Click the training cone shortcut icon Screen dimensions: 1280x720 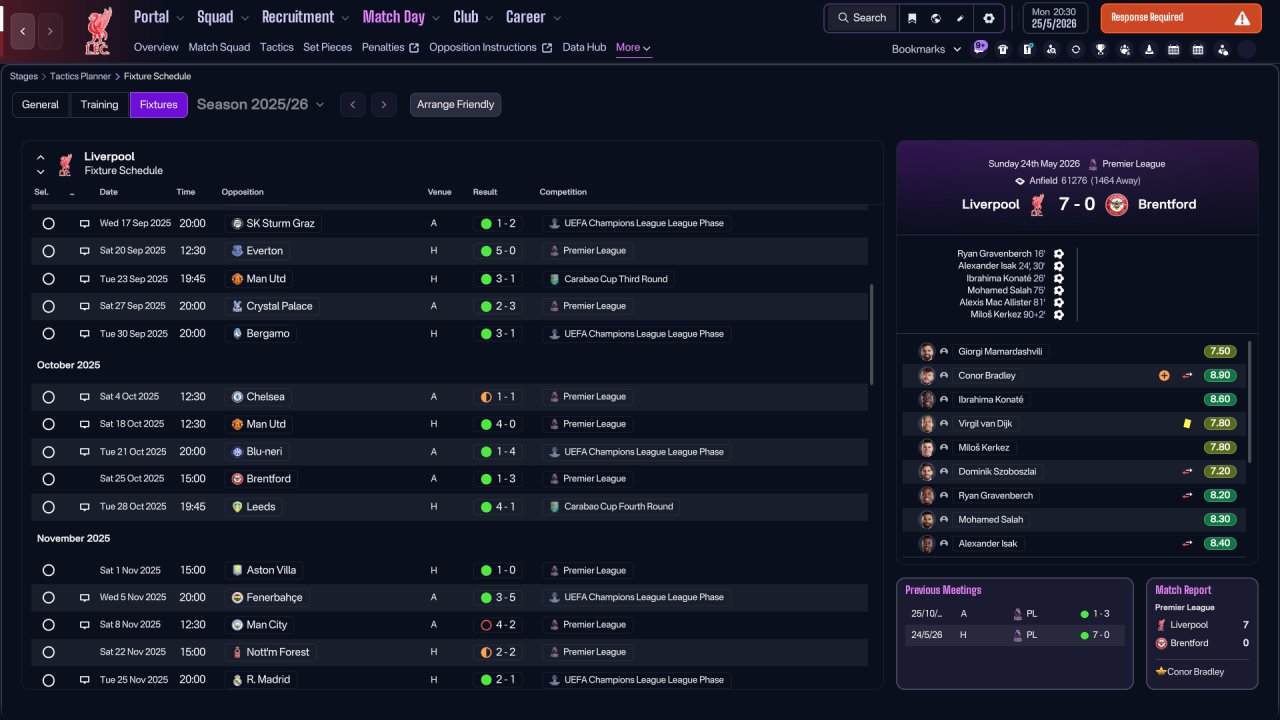(x=1149, y=49)
